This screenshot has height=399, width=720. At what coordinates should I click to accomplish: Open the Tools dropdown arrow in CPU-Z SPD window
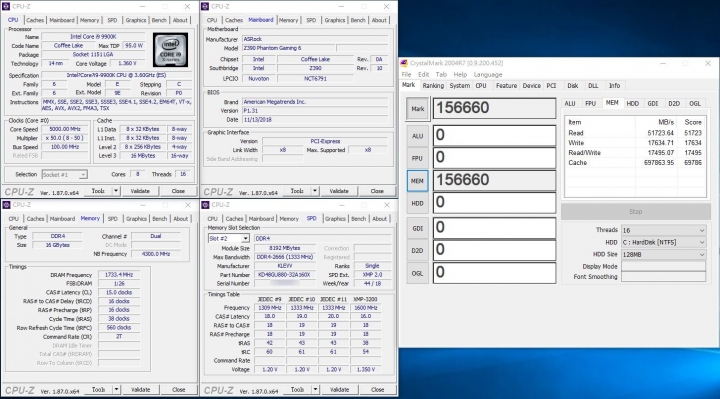click(315, 390)
